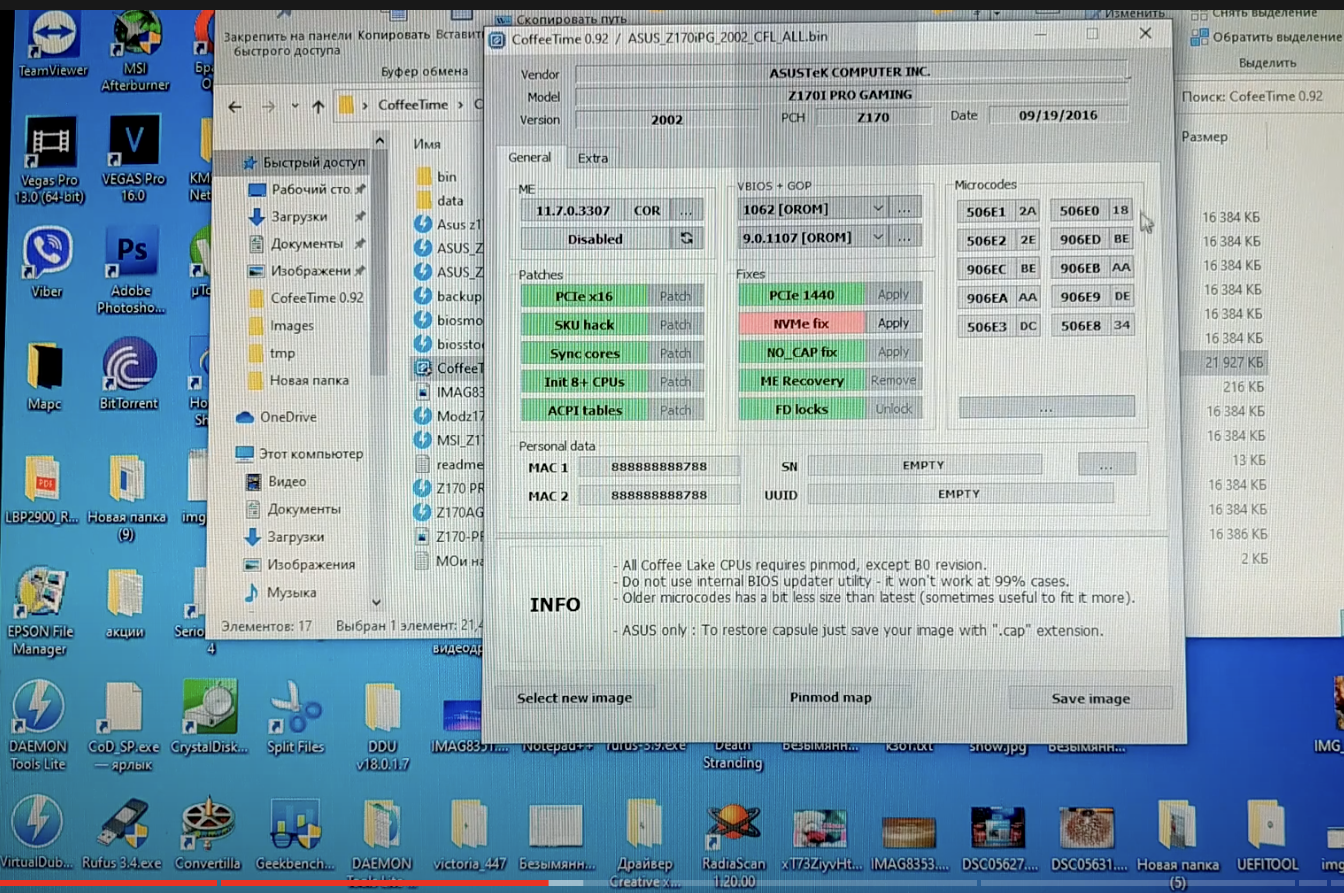Click the UUID field showing EMPTY
The image size is (1344, 893).
pos(960,494)
